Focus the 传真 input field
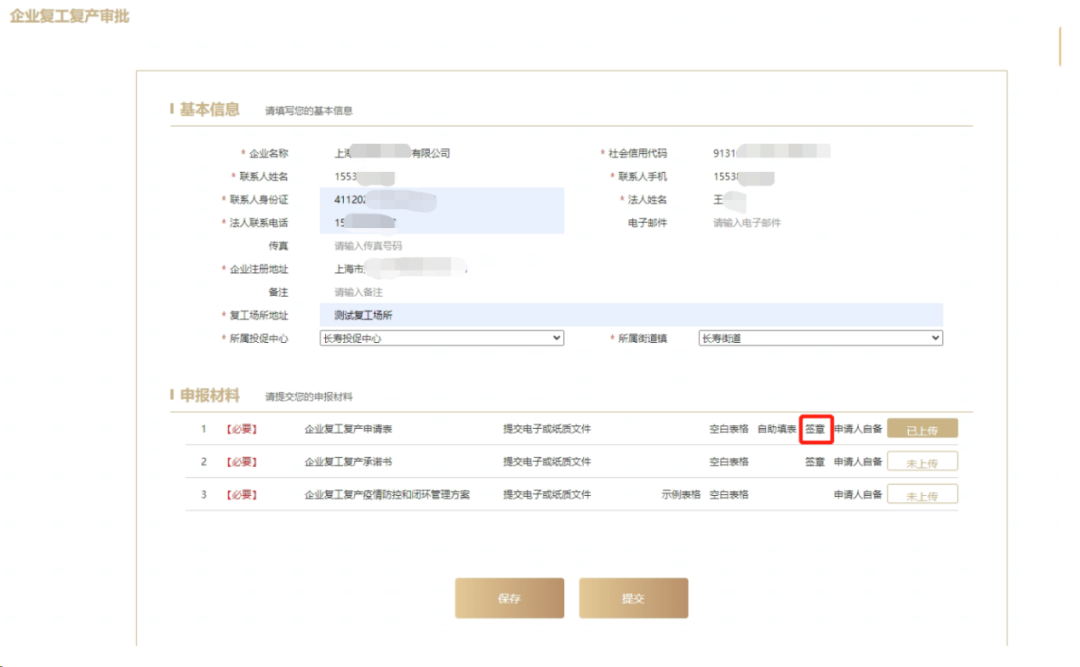Image resolution: width=1080 pixels, height=667 pixels. pyautogui.click(x=440, y=246)
